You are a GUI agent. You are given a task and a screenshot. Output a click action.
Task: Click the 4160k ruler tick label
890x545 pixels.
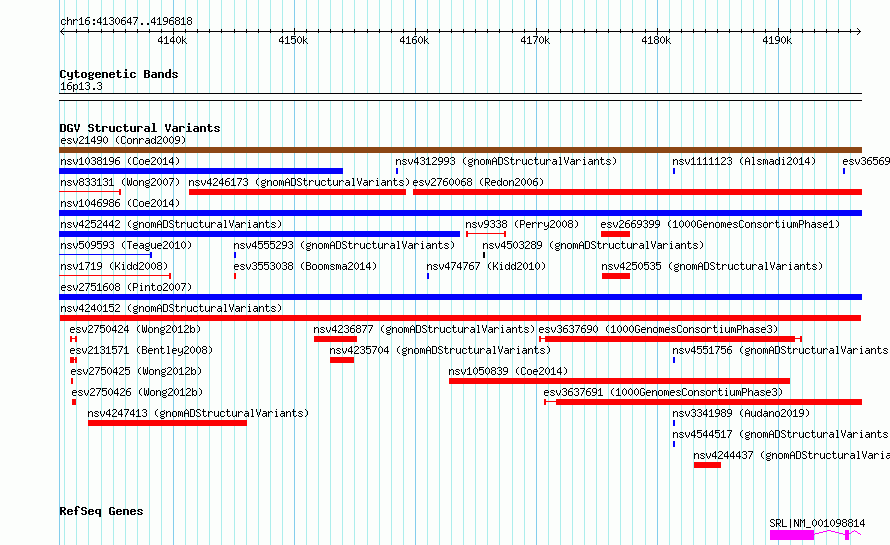point(414,40)
